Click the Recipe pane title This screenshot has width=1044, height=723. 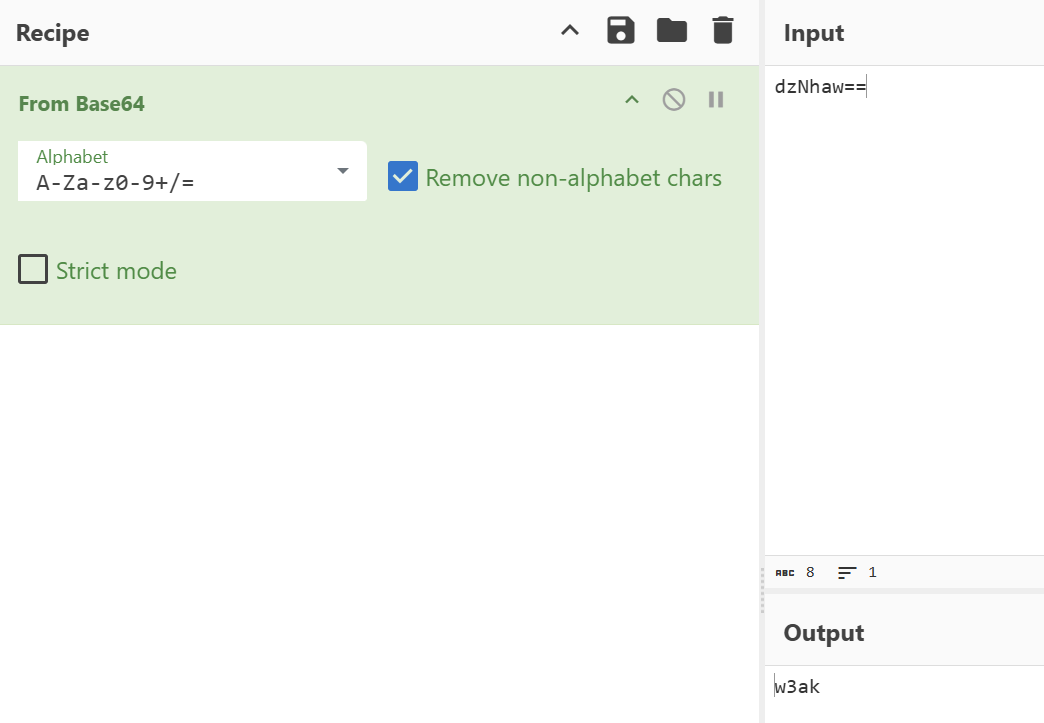[53, 33]
